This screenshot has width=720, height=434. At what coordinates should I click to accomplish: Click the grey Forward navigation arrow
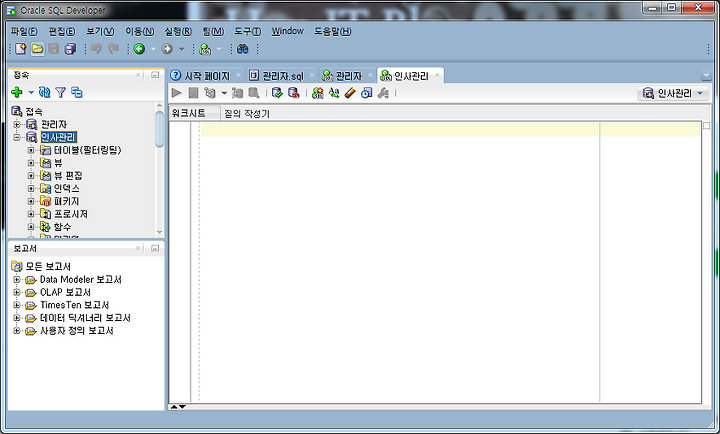[167, 49]
